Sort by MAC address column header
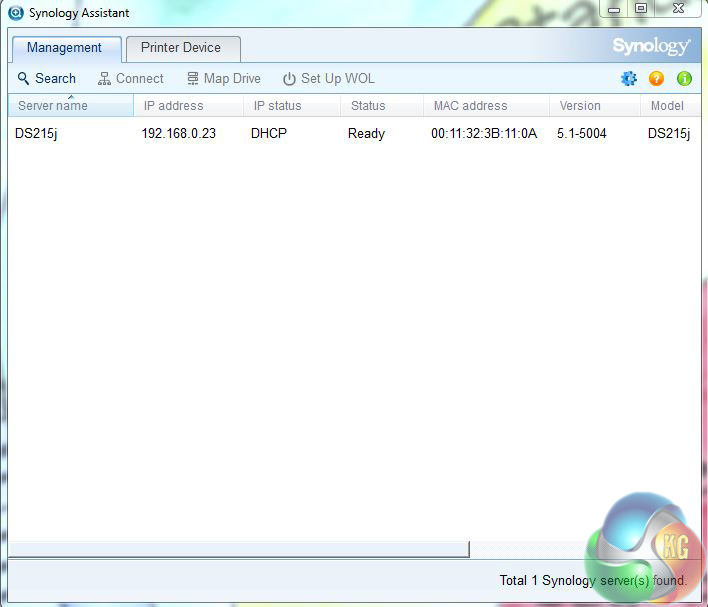Image resolution: width=708 pixels, height=607 pixels. [486, 106]
